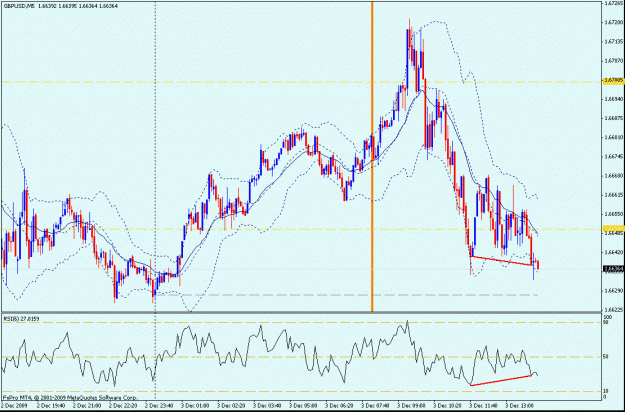Click the 3 Dec 03:40 time label
Image resolution: width=625 pixels, height=412 pixels.
[267, 406]
